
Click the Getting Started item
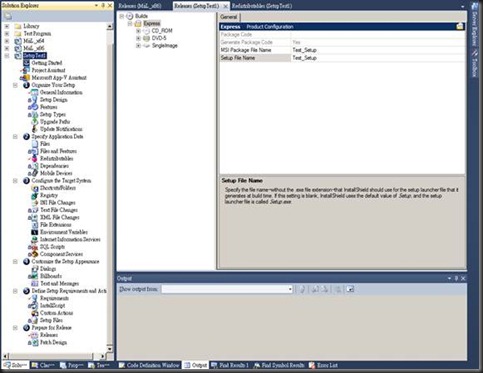pyautogui.click(x=47, y=63)
